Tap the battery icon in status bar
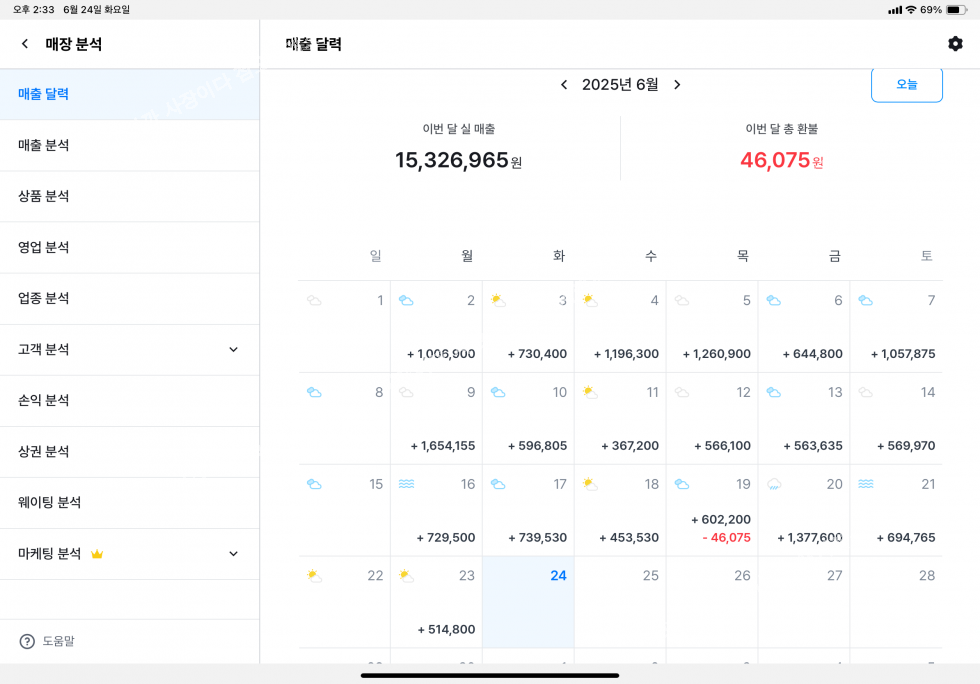Image resolution: width=980 pixels, height=684 pixels. [x=956, y=10]
